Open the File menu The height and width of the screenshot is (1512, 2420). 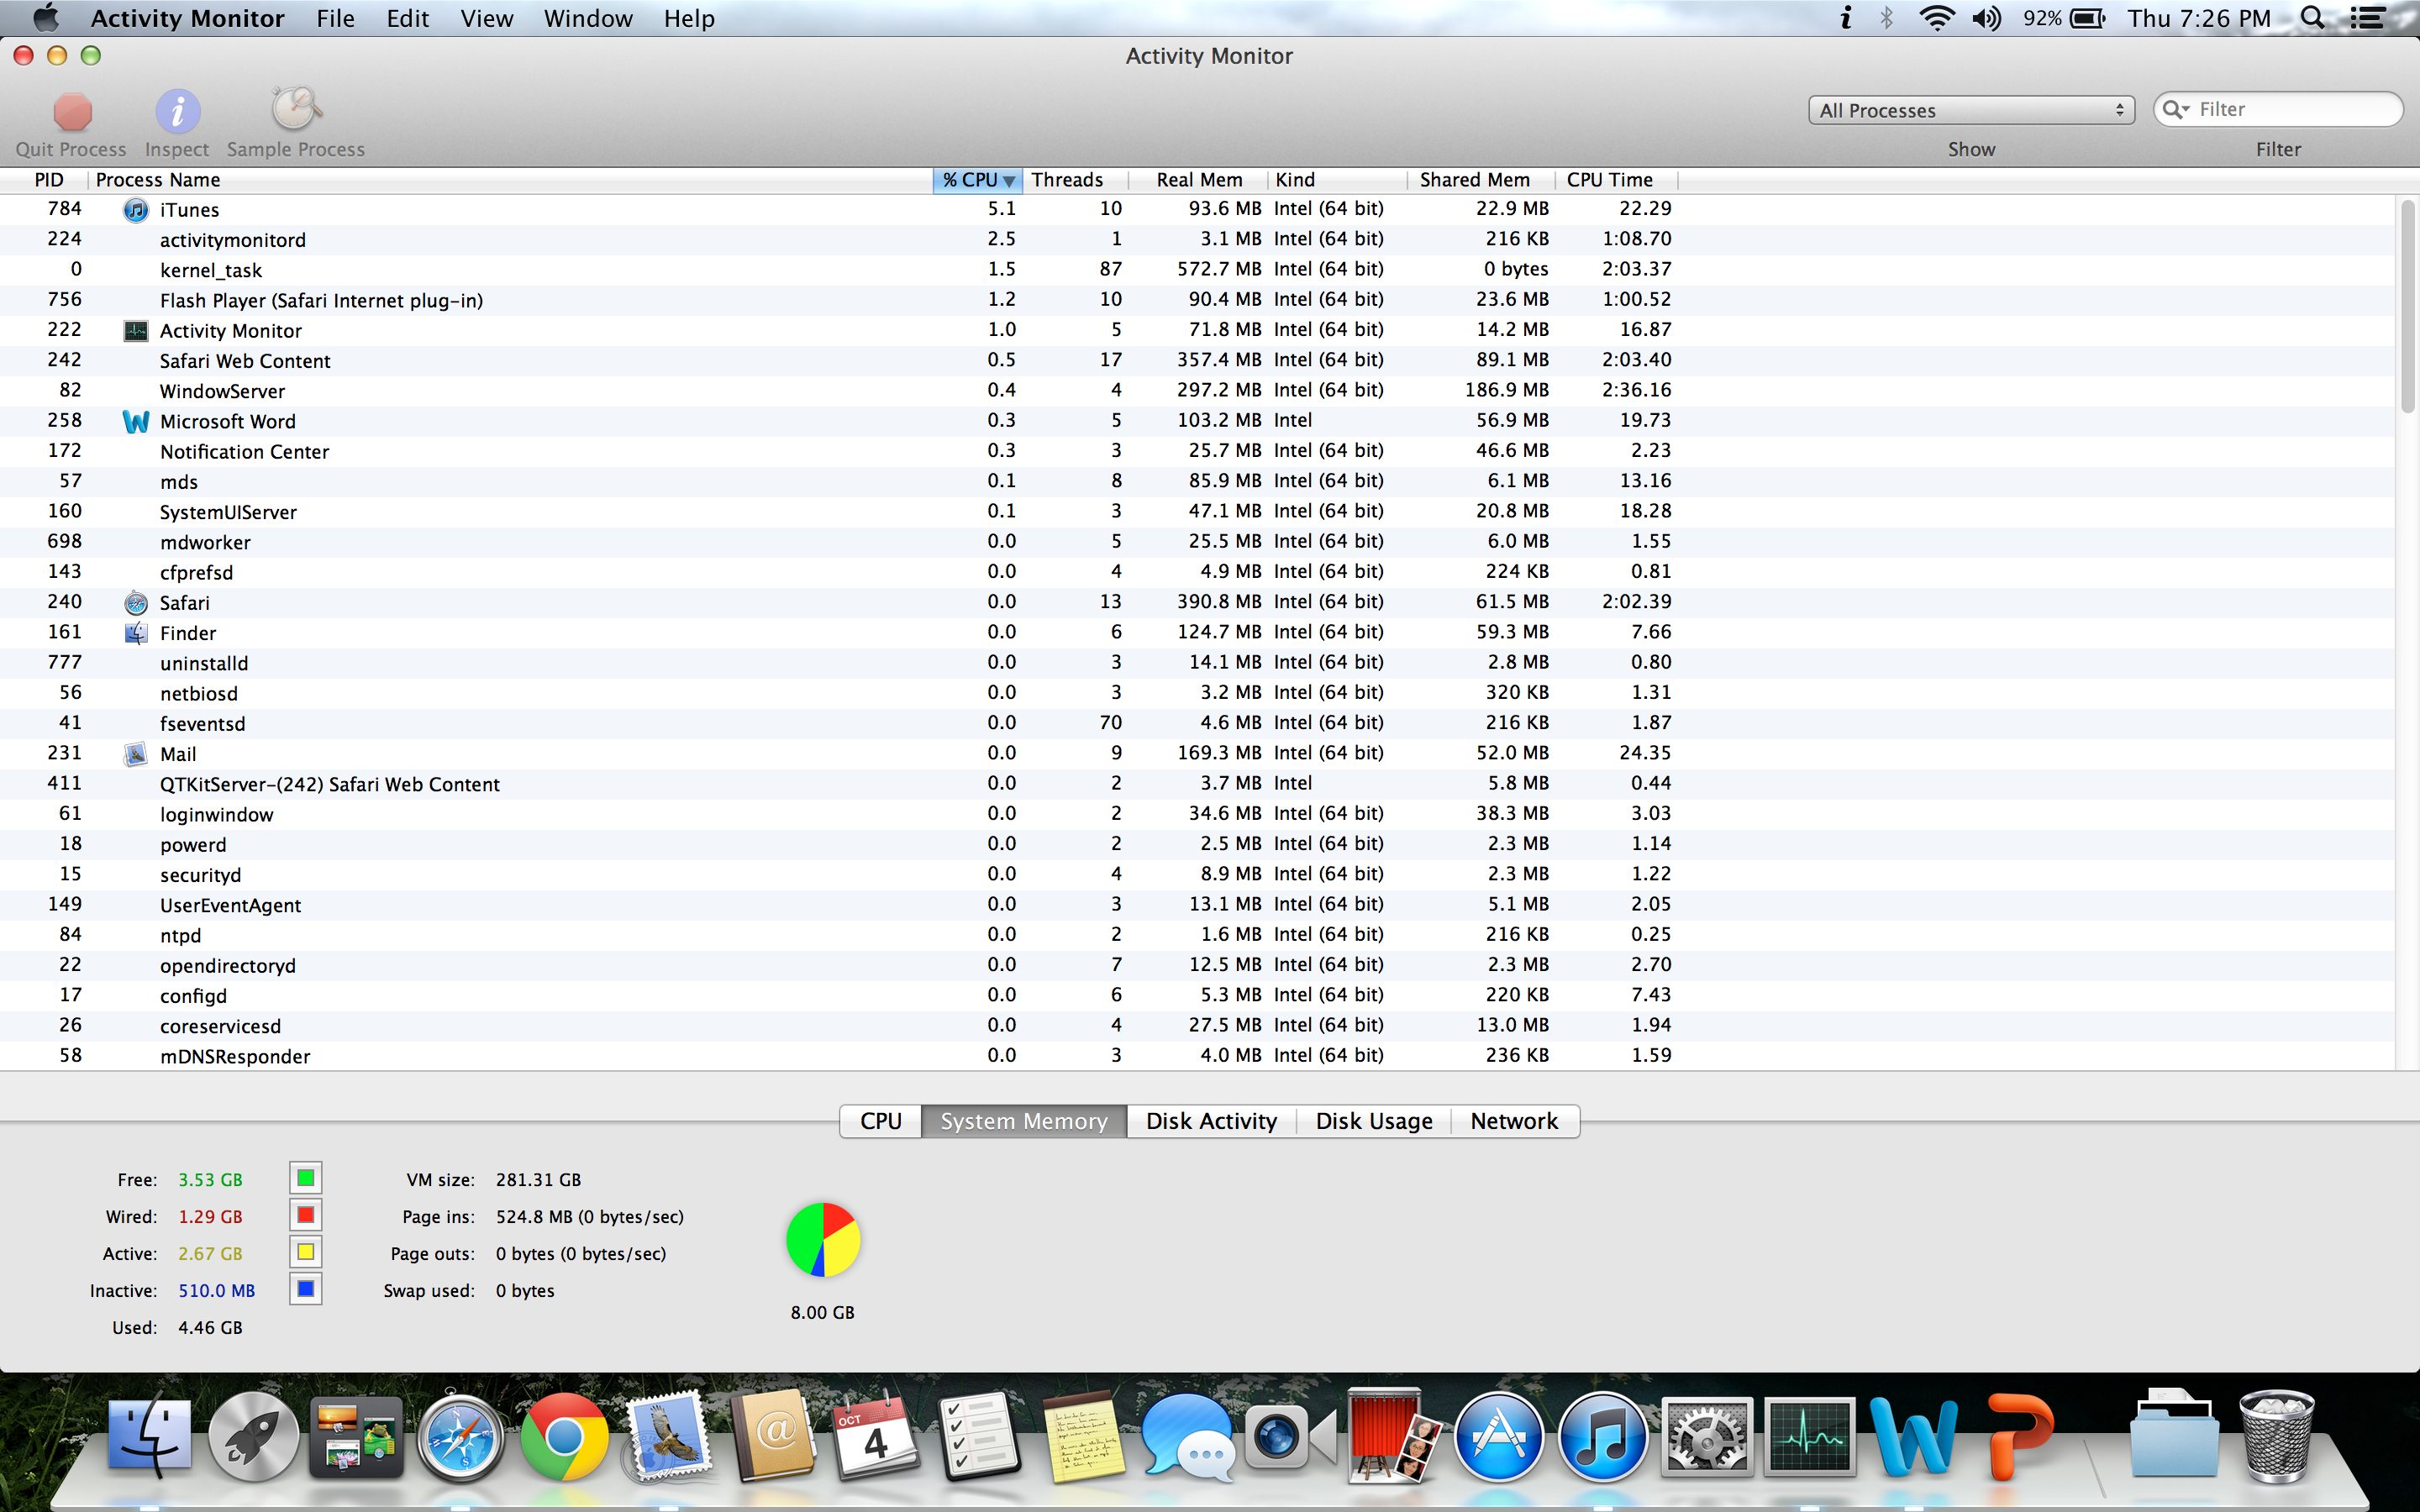(x=335, y=18)
